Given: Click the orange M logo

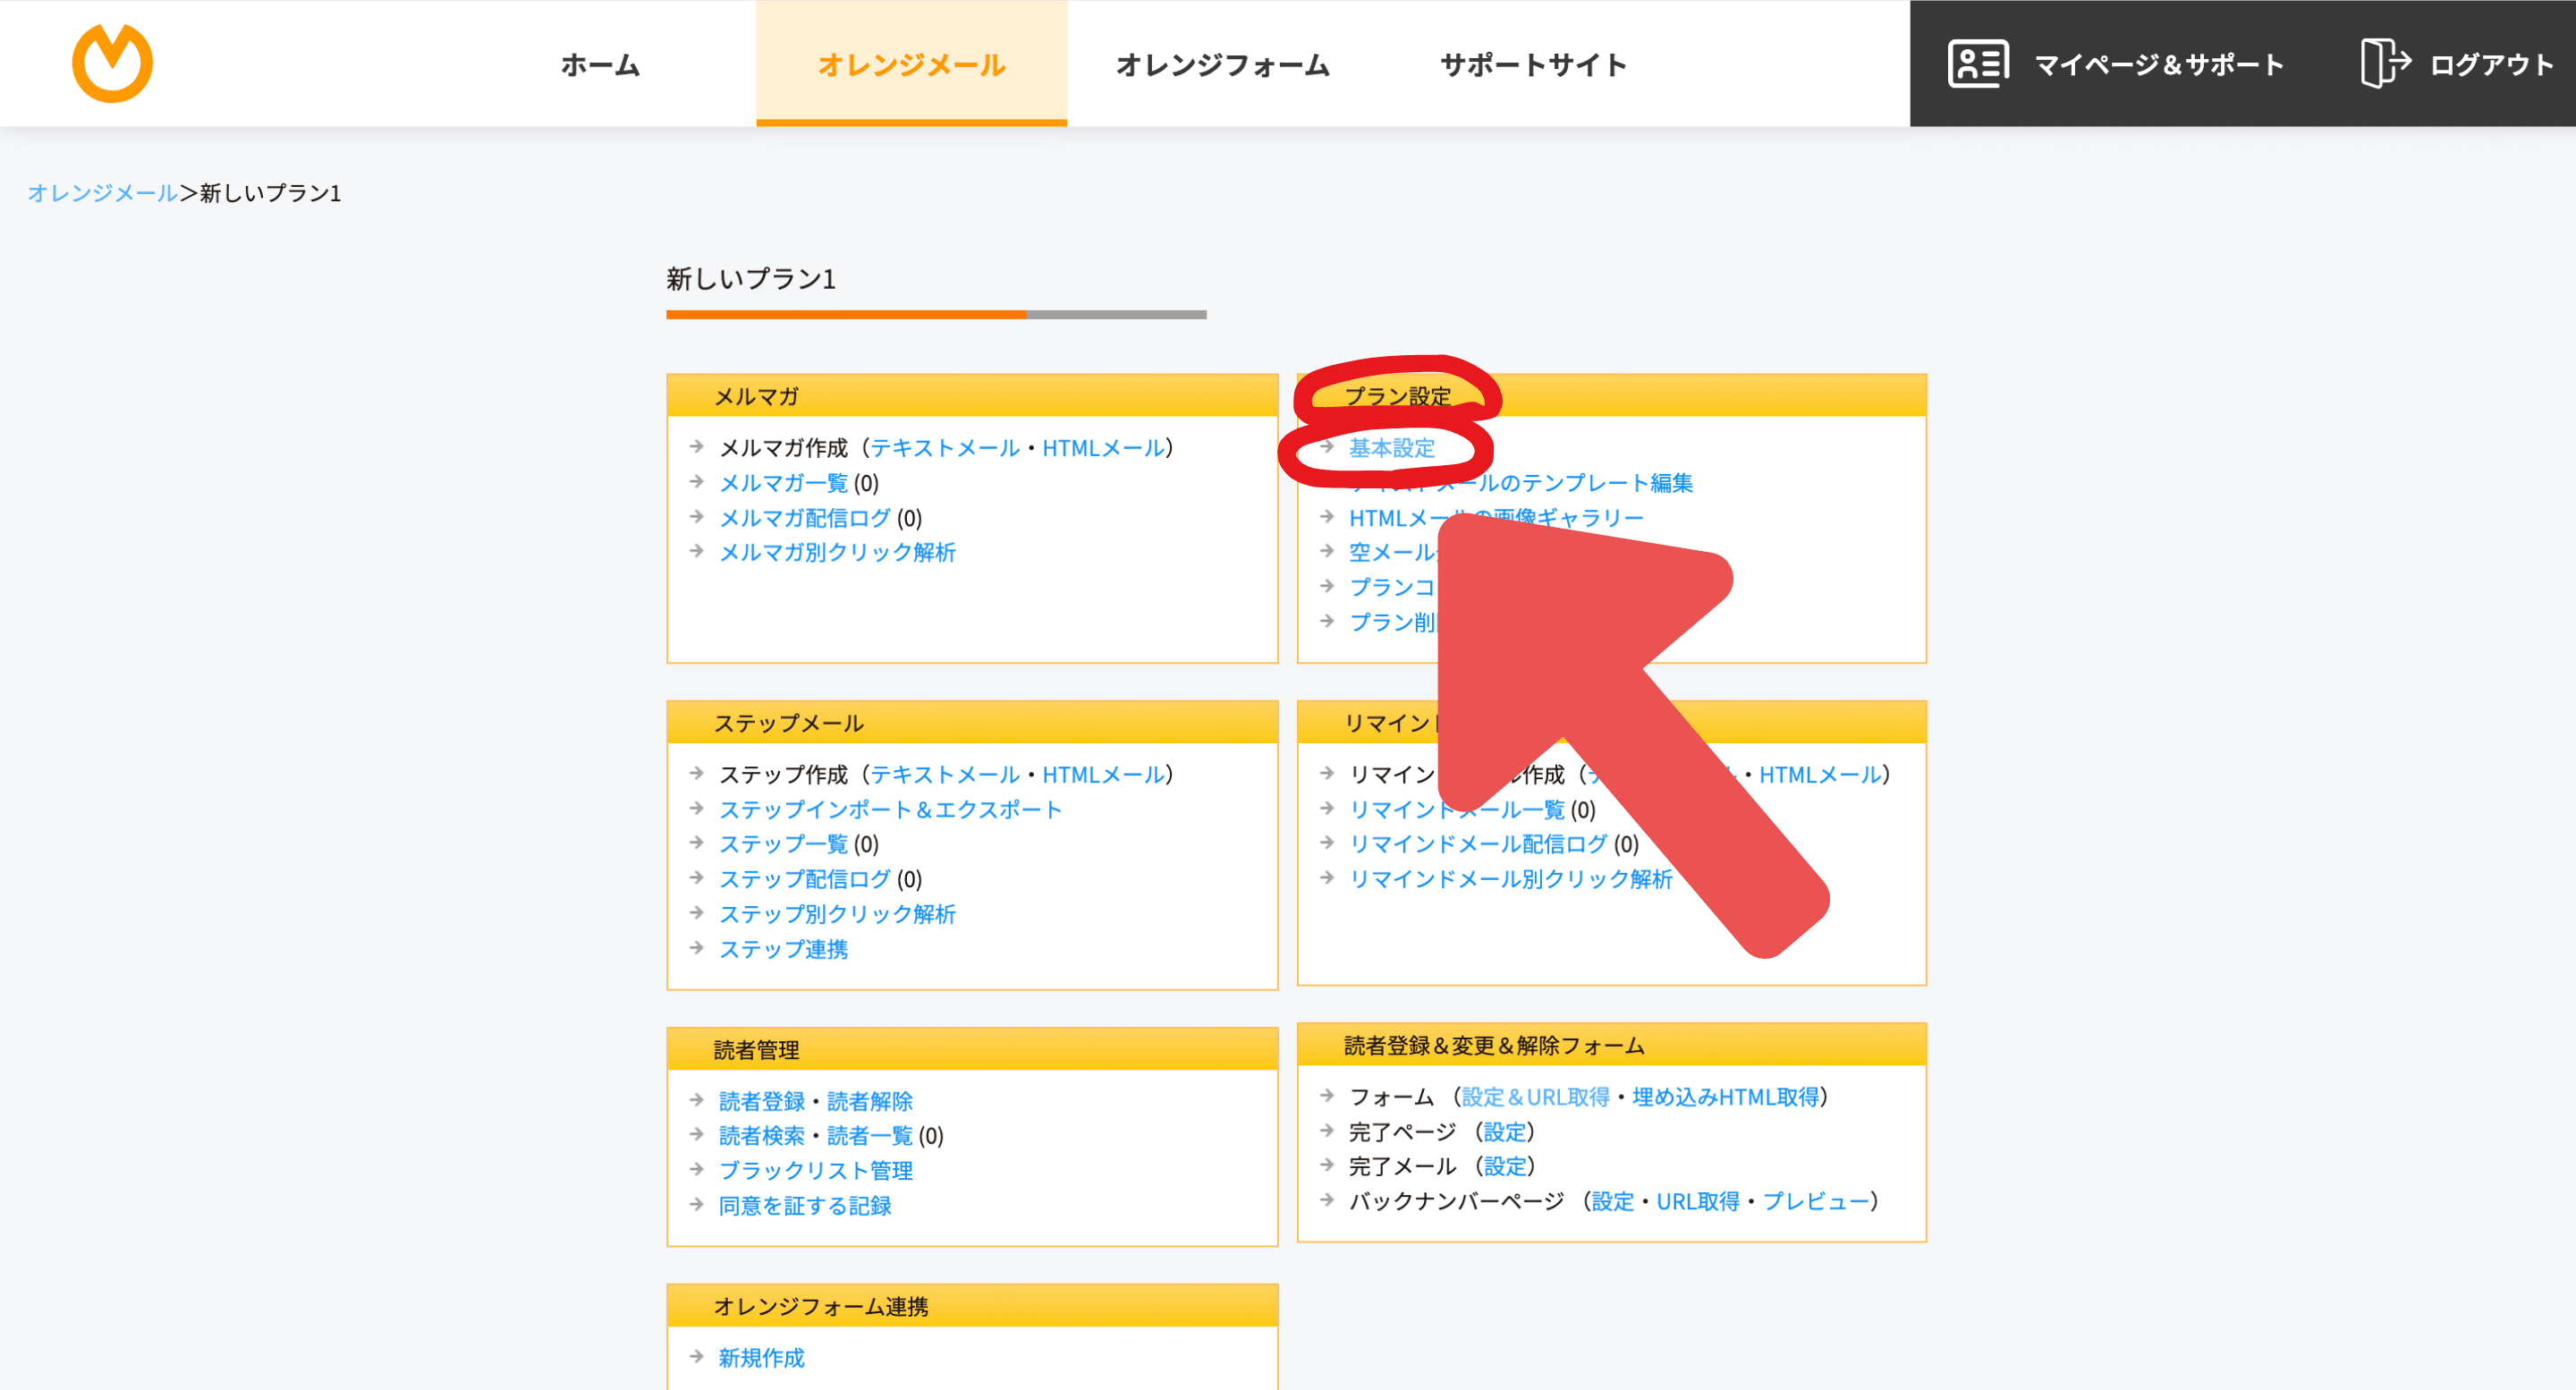Looking at the screenshot, I should (112, 63).
